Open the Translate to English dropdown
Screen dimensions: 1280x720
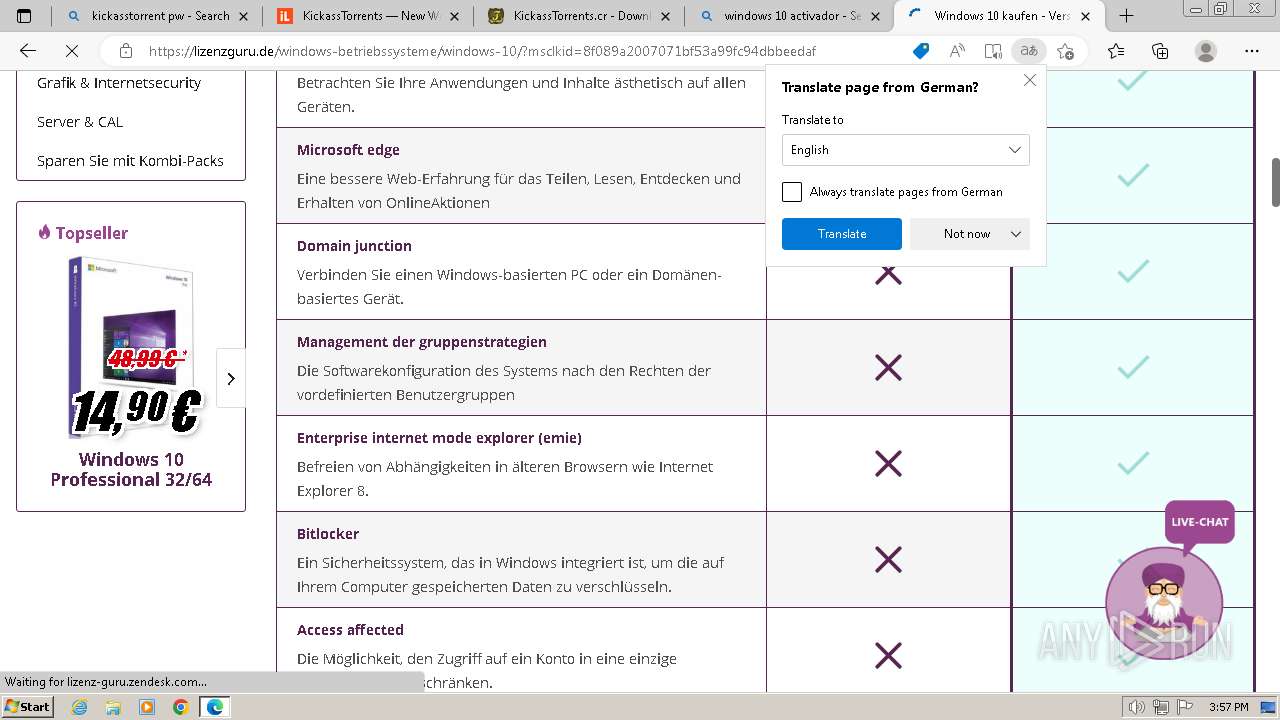click(x=905, y=150)
